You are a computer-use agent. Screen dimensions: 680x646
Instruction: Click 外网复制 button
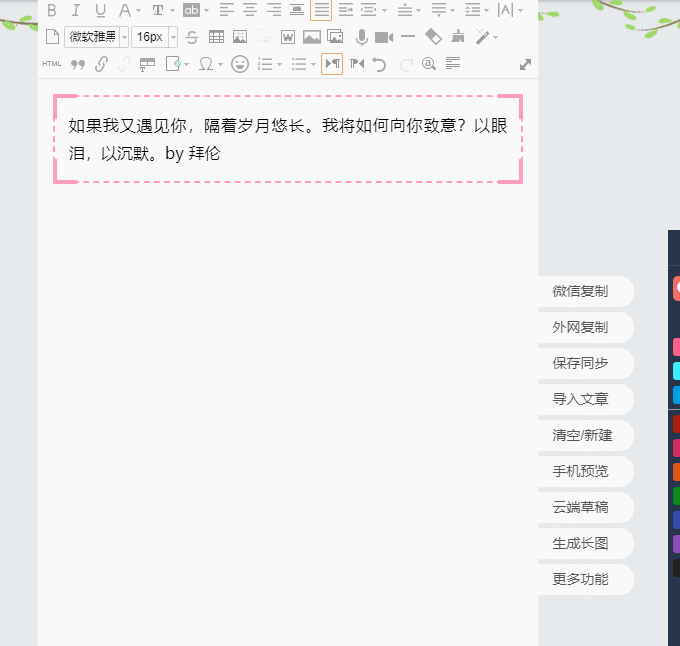coord(585,327)
